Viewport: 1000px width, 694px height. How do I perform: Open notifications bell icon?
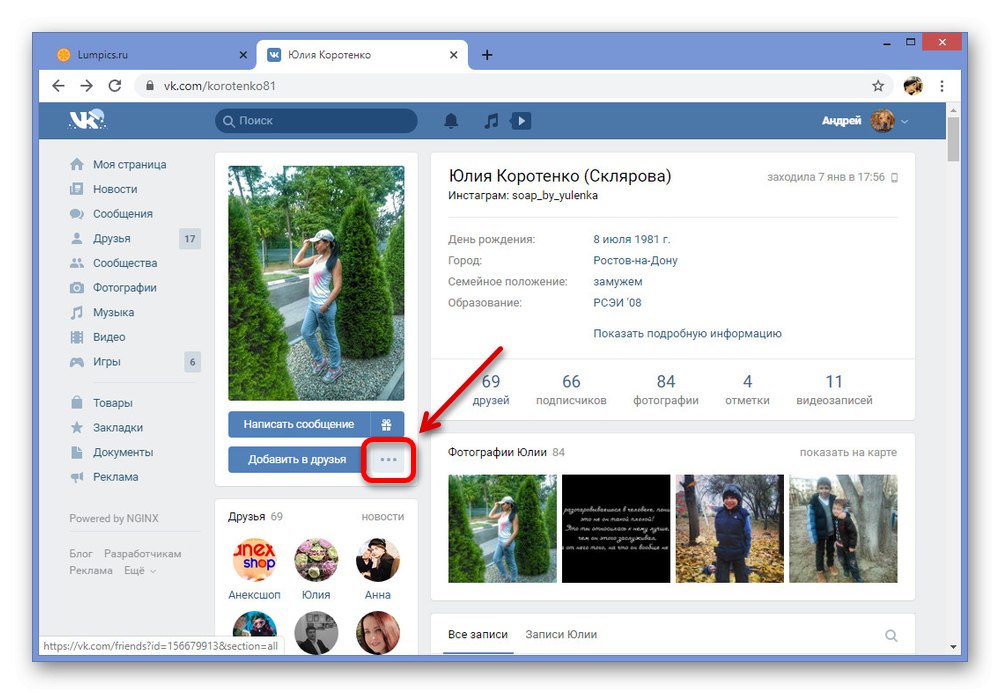click(x=451, y=121)
